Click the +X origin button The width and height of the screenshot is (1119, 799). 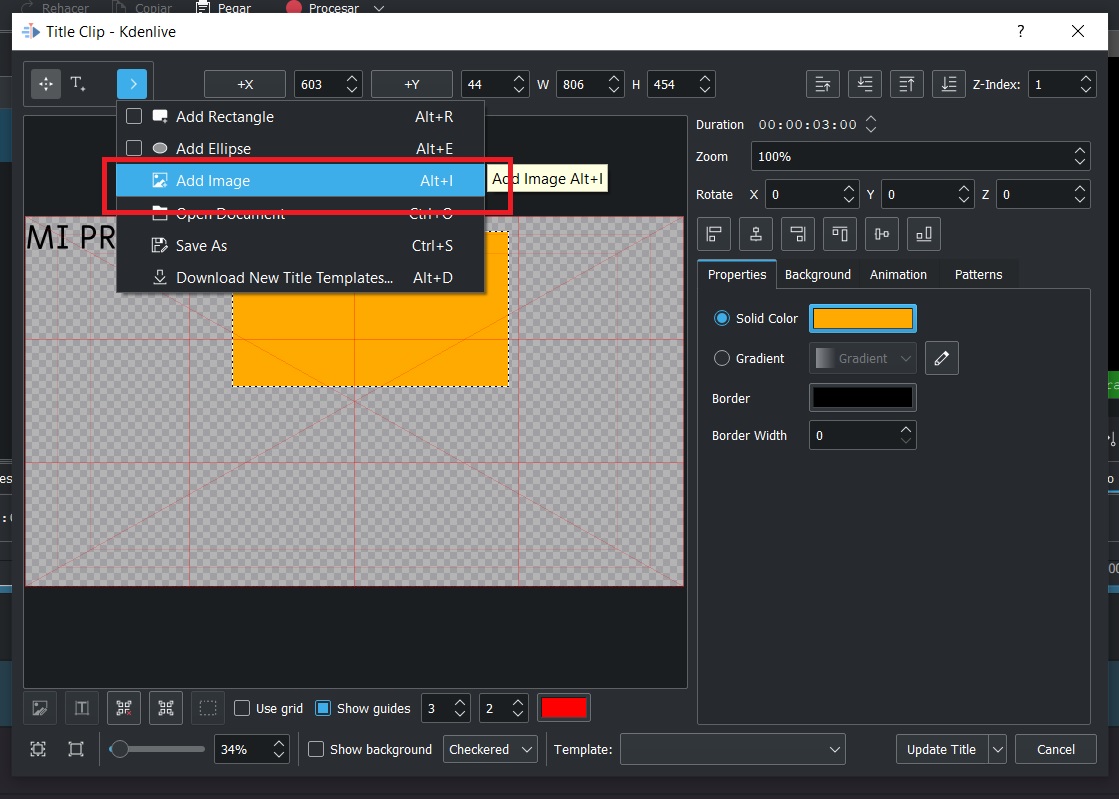point(245,84)
